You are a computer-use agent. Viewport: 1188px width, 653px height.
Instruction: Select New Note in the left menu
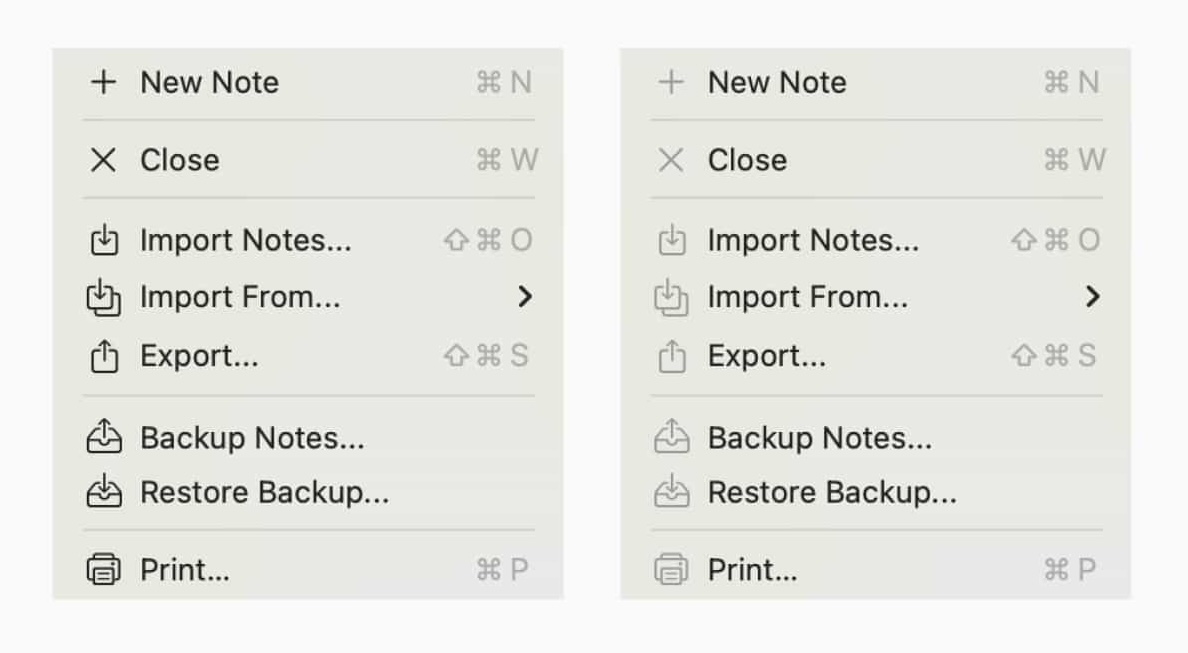click(209, 82)
